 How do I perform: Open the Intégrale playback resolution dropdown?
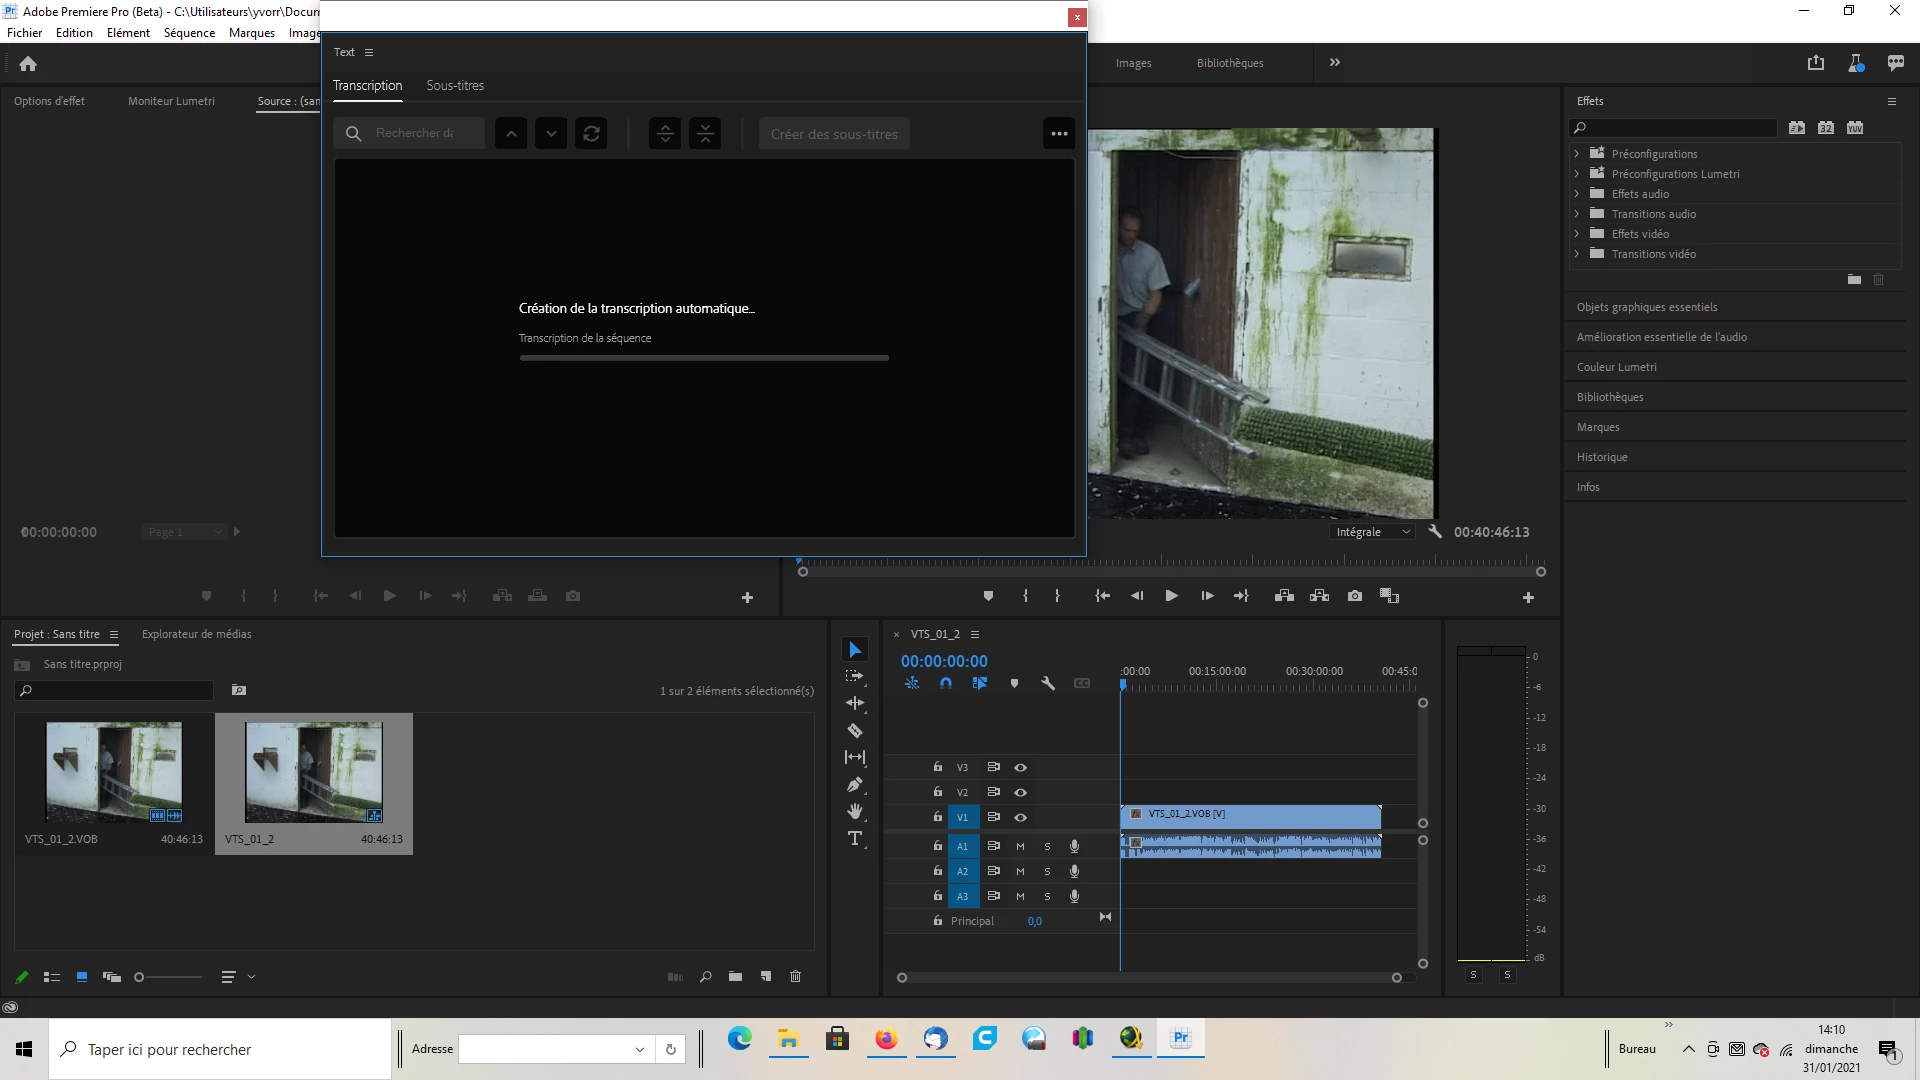pos(1373,532)
